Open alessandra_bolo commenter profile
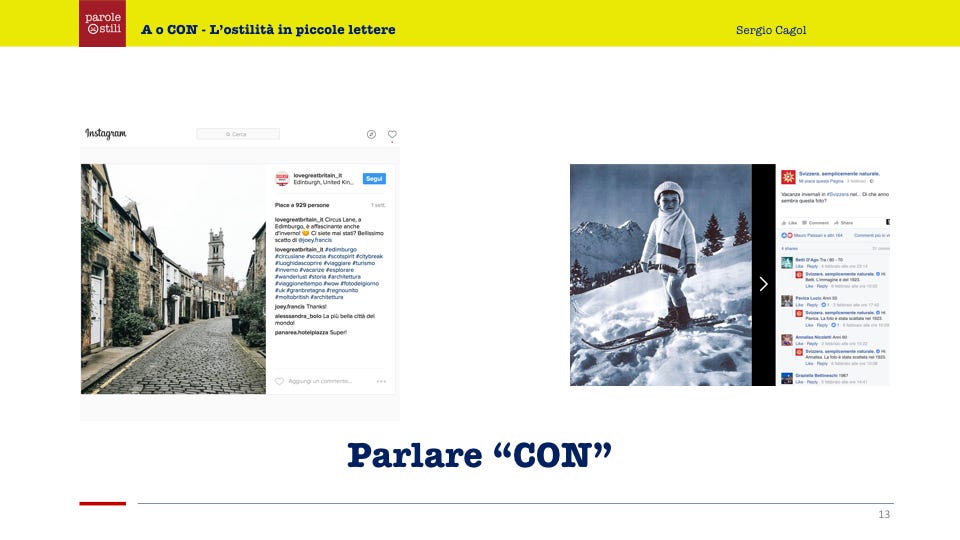Viewport: 960px width, 540px height. (298, 316)
